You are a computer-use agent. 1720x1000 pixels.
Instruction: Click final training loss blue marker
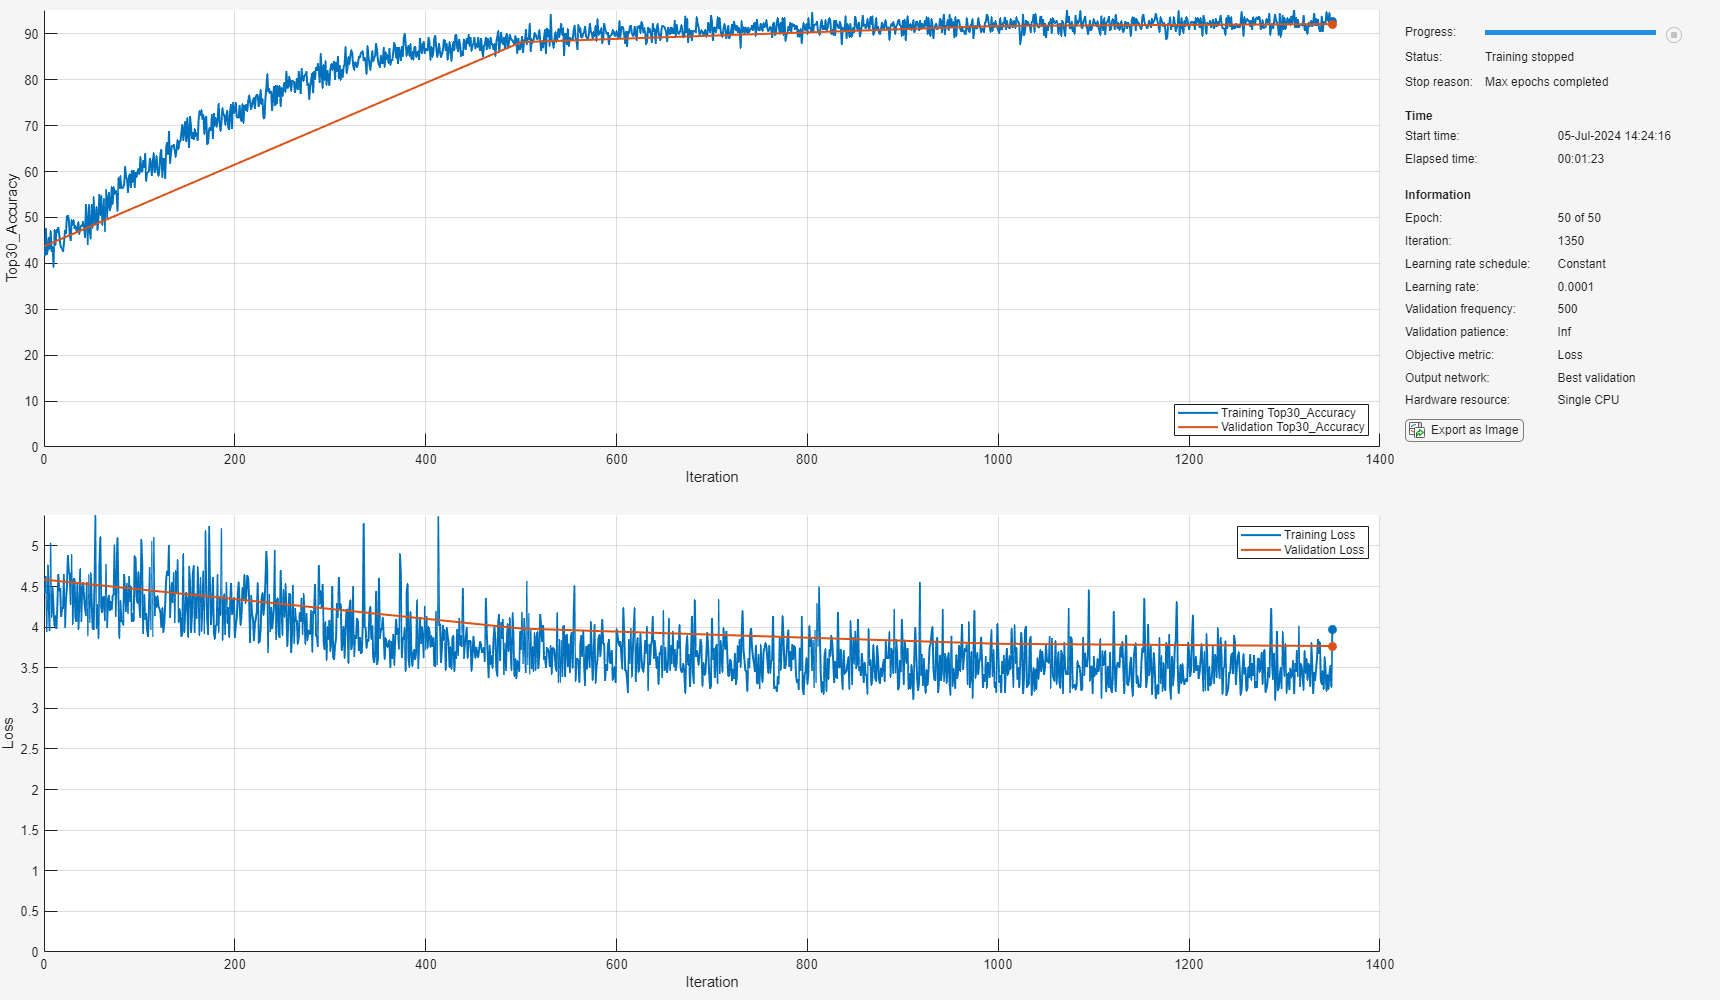tap(1332, 630)
